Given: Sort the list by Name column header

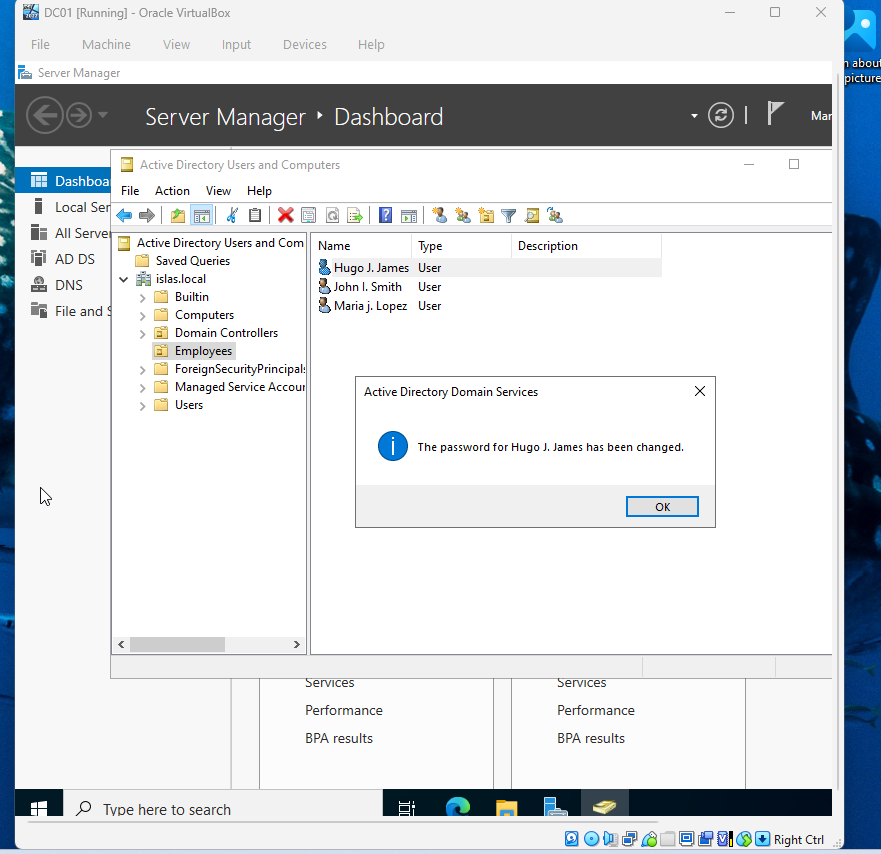Looking at the screenshot, I should click(361, 246).
